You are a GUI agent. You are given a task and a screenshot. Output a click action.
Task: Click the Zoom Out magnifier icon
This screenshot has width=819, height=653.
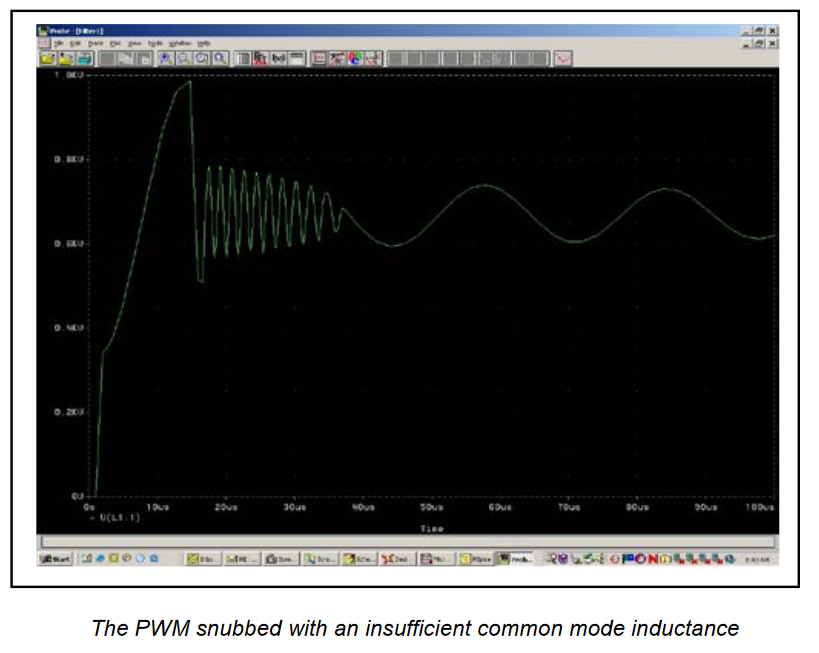(183, 59)
